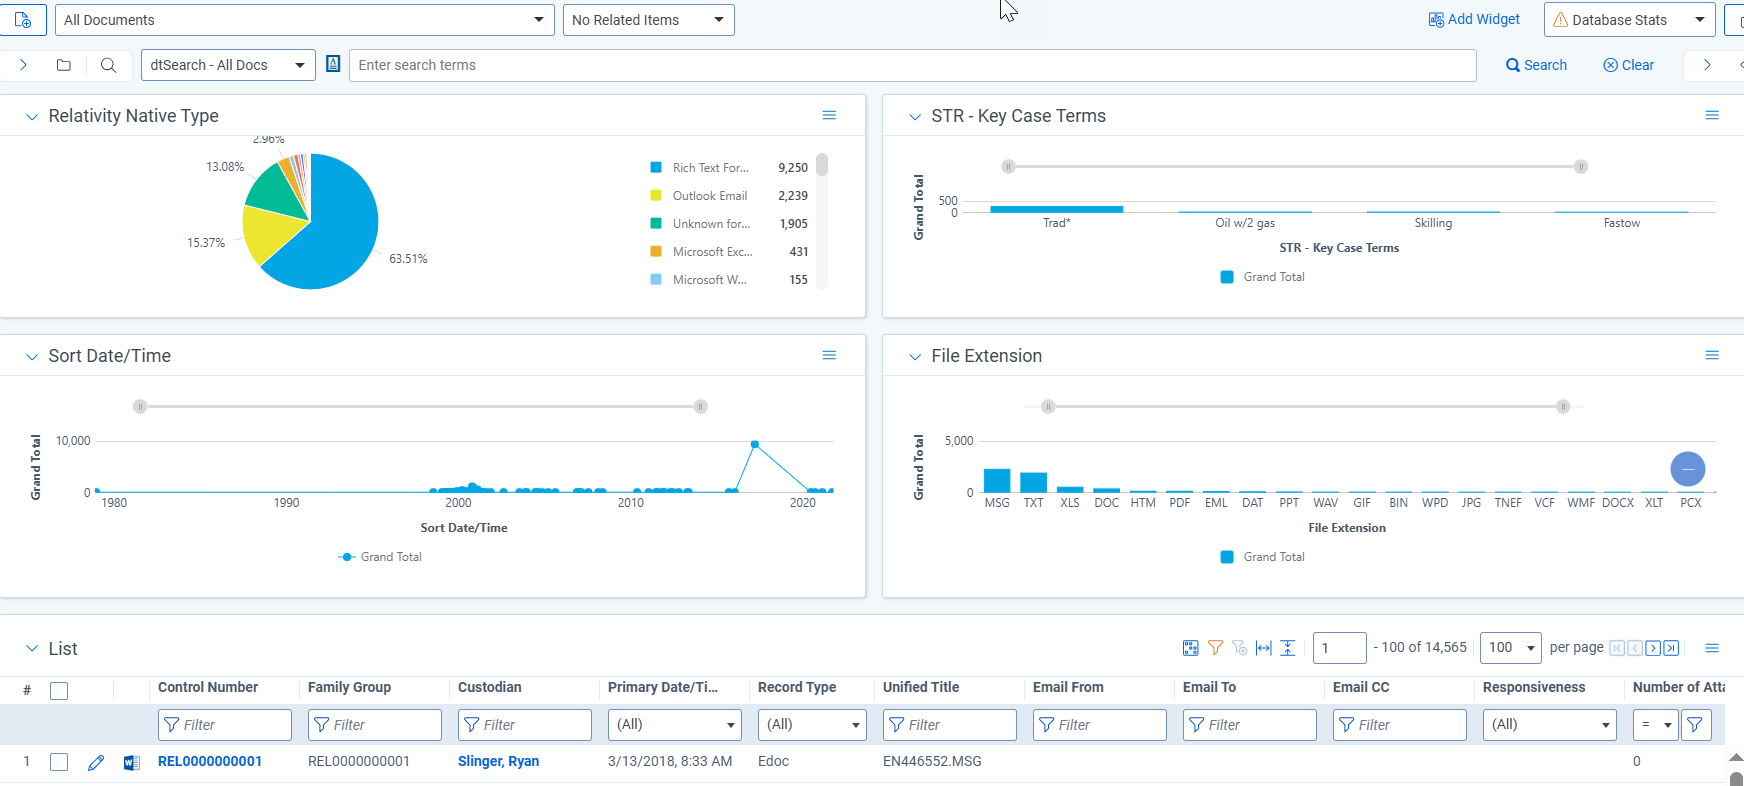Open the All Documents view dropdown

tap(305, 20)
